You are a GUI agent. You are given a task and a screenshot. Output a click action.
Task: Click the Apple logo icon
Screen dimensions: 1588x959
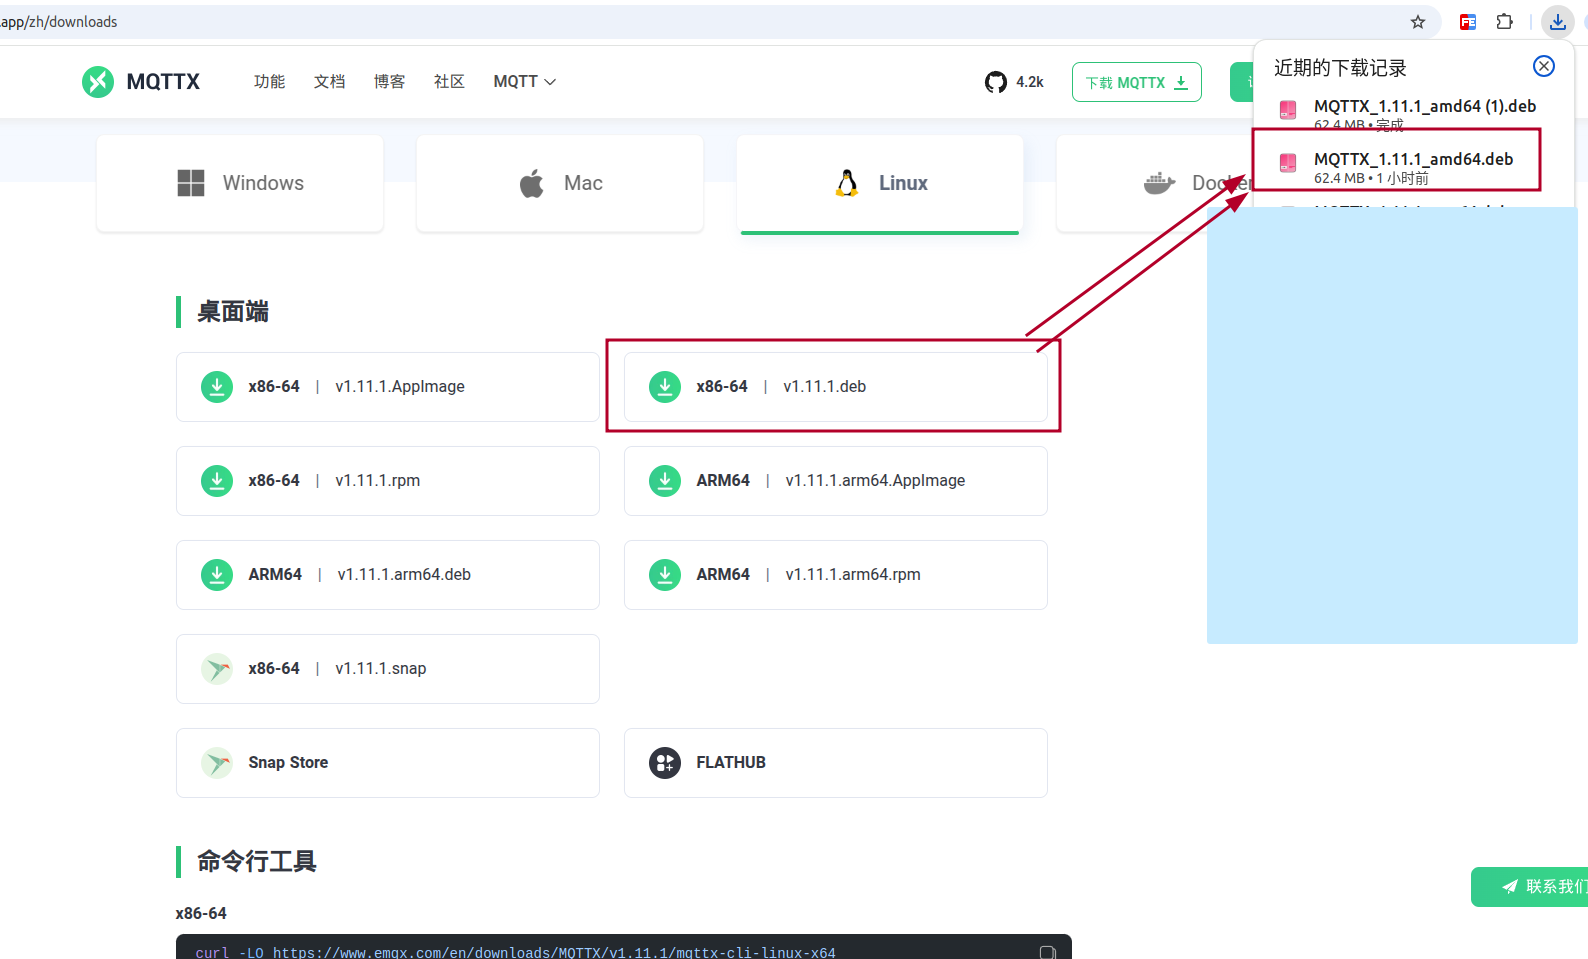tap(532, 183)
